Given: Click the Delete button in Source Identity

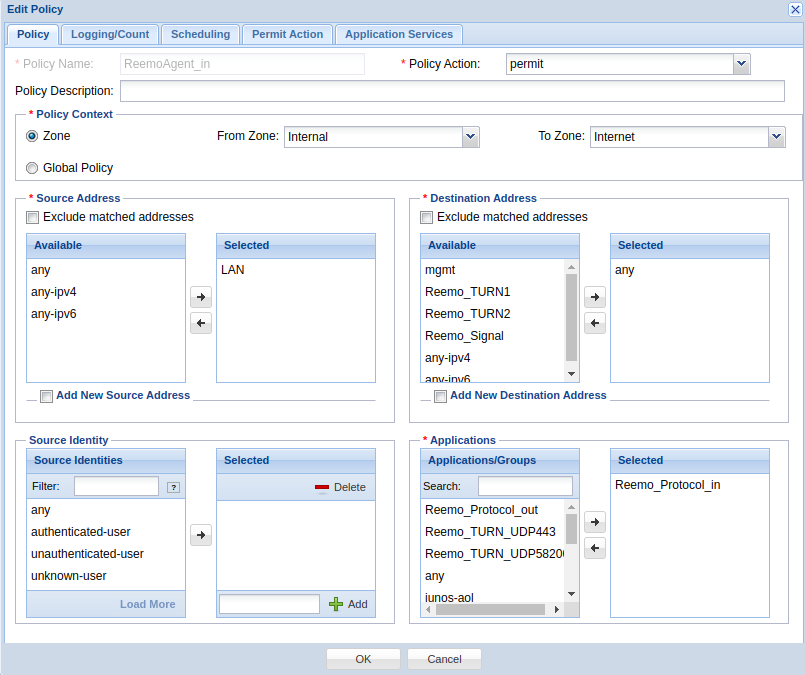Looking at the screenshot, I should tap(340, 487).
